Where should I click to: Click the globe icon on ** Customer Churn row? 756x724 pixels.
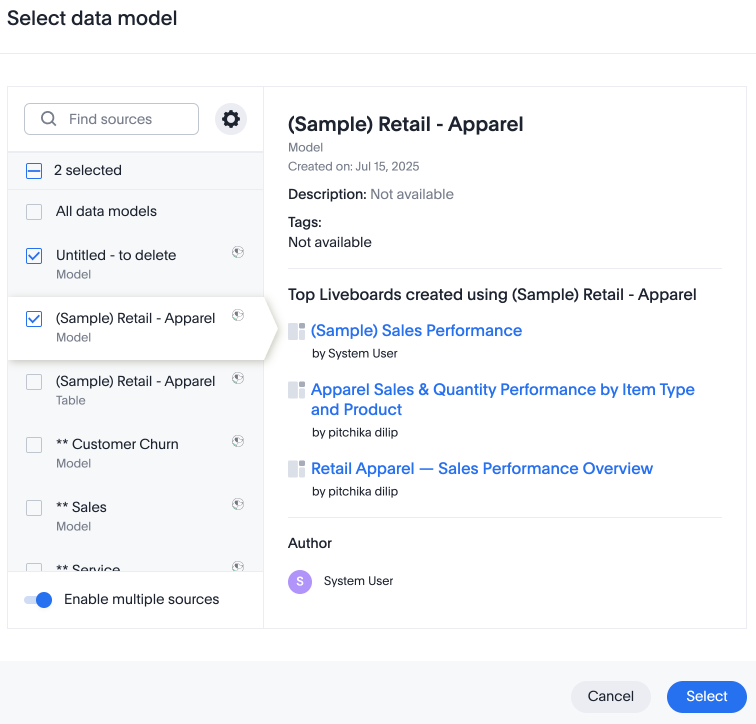238,441
